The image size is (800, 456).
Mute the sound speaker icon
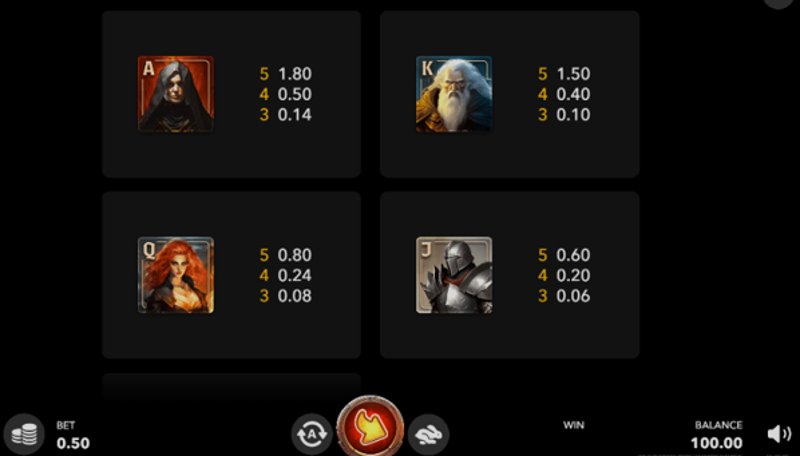[x=780, y=434]
